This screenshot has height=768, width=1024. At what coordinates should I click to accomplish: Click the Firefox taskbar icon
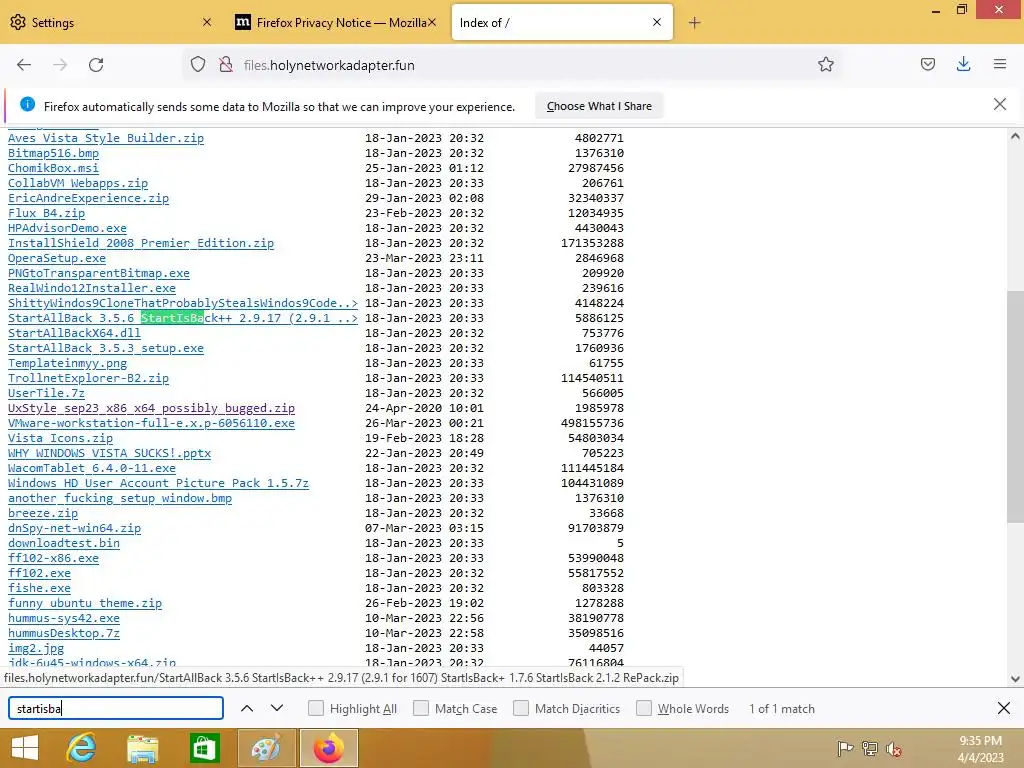tap(328, 748)
